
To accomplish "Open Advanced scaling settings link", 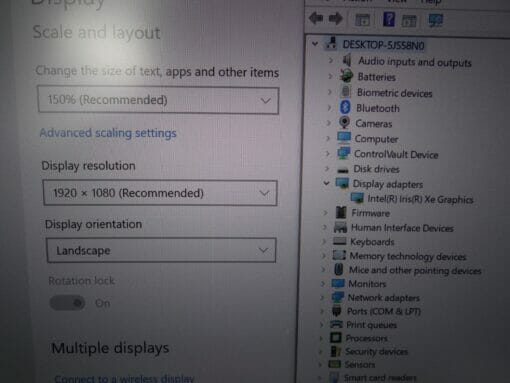I will (108, 133).
